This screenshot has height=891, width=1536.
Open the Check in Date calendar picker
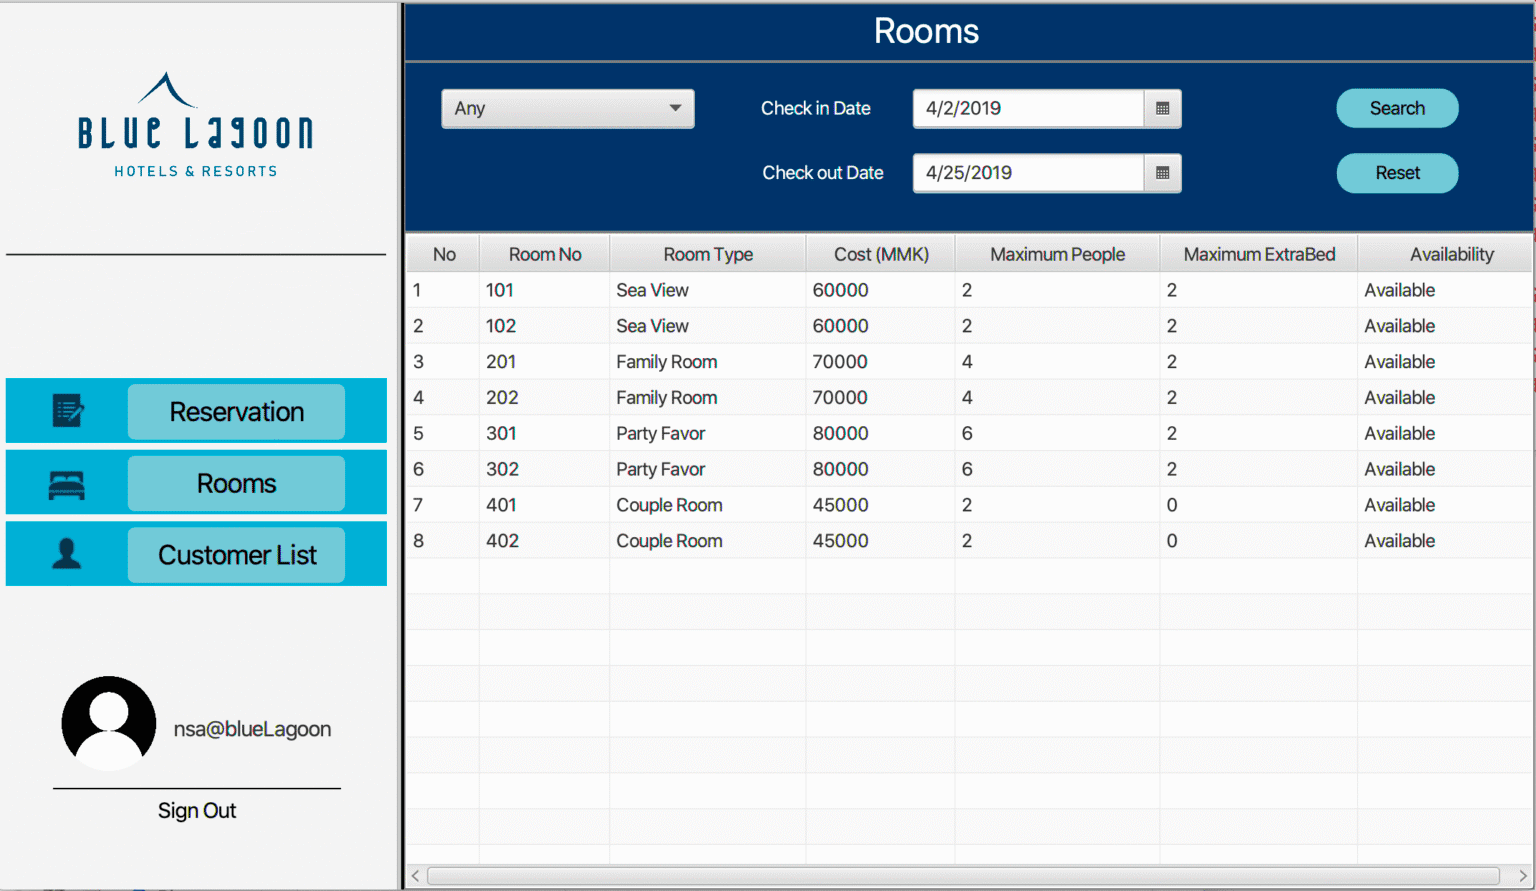pyautogui.click(x=1162, y=108)
